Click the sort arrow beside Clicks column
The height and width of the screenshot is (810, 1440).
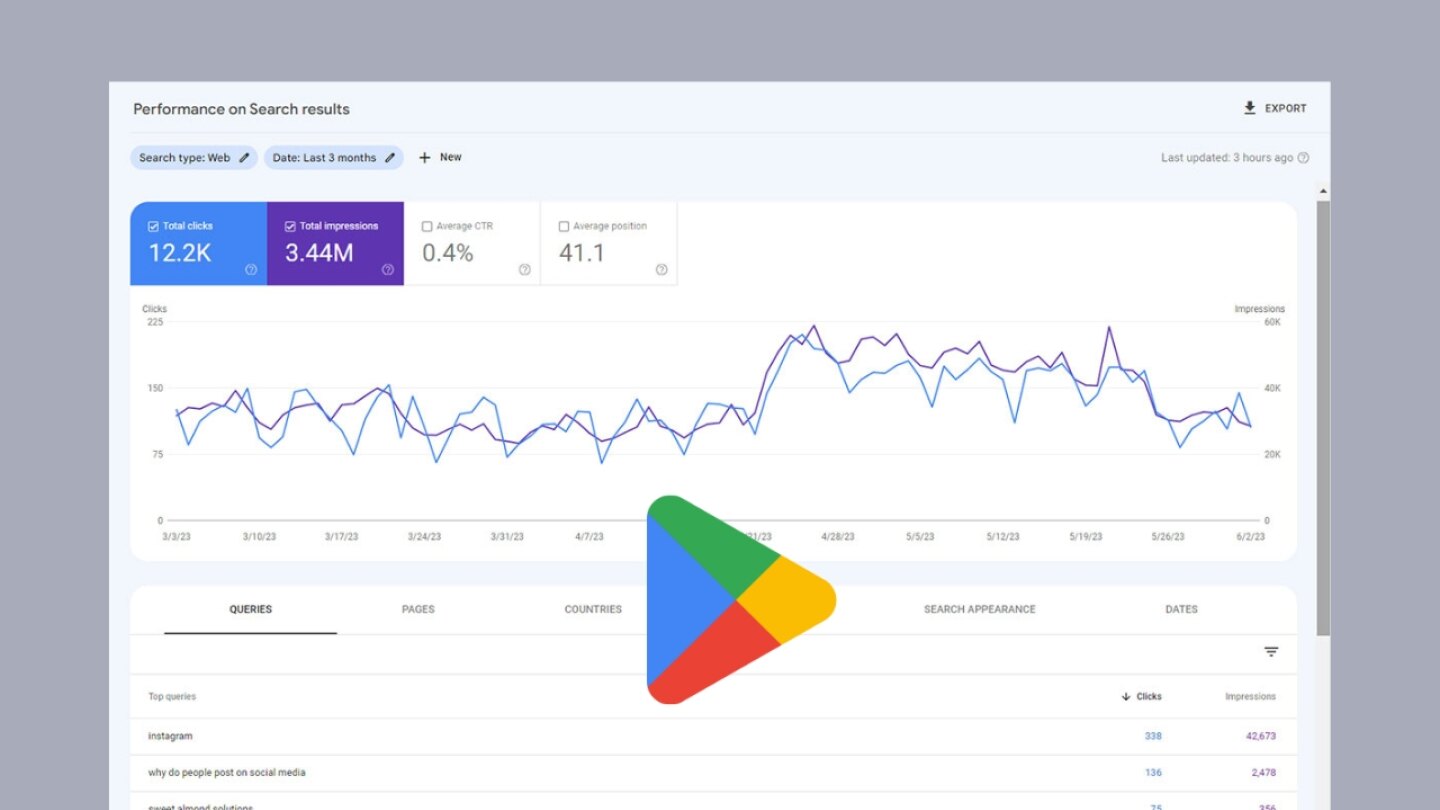tap(1126, 696)
